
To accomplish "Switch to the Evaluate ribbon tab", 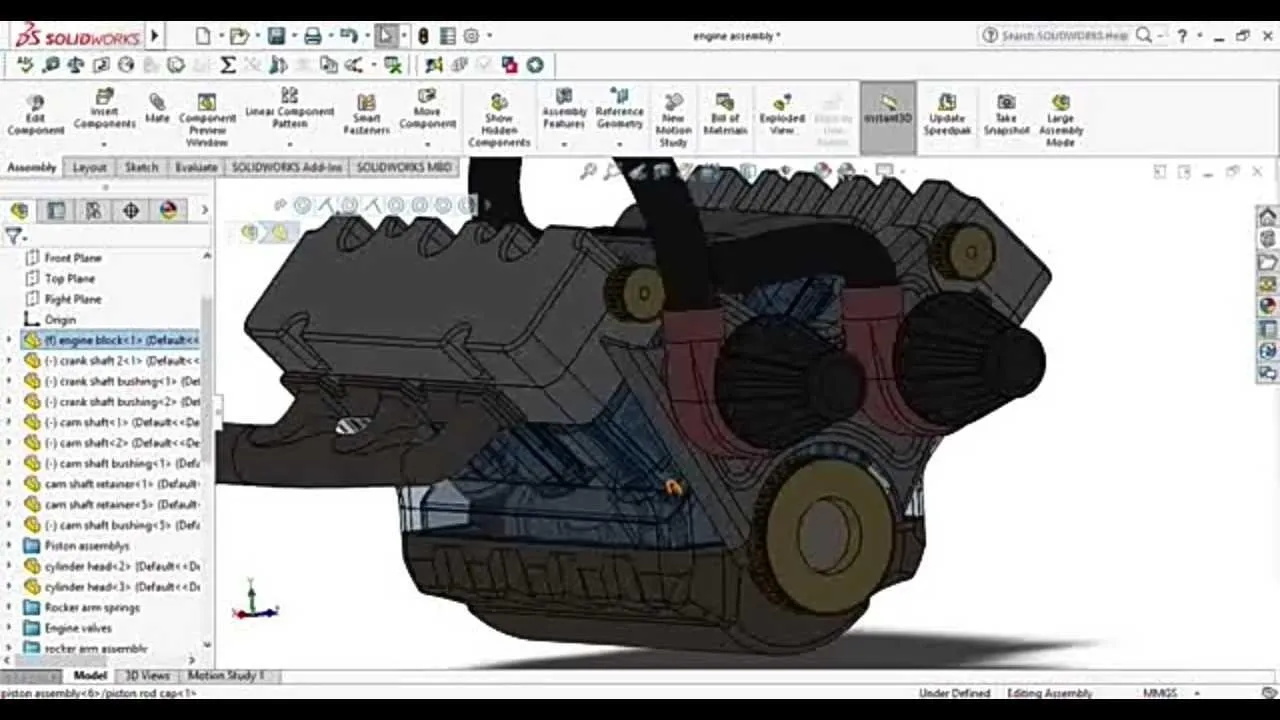I will point(196,167).
